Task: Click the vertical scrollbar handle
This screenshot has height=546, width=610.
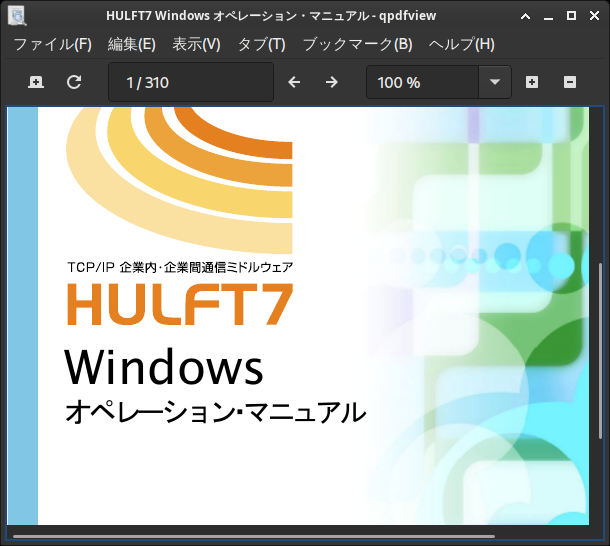Action: click(601, 351)
